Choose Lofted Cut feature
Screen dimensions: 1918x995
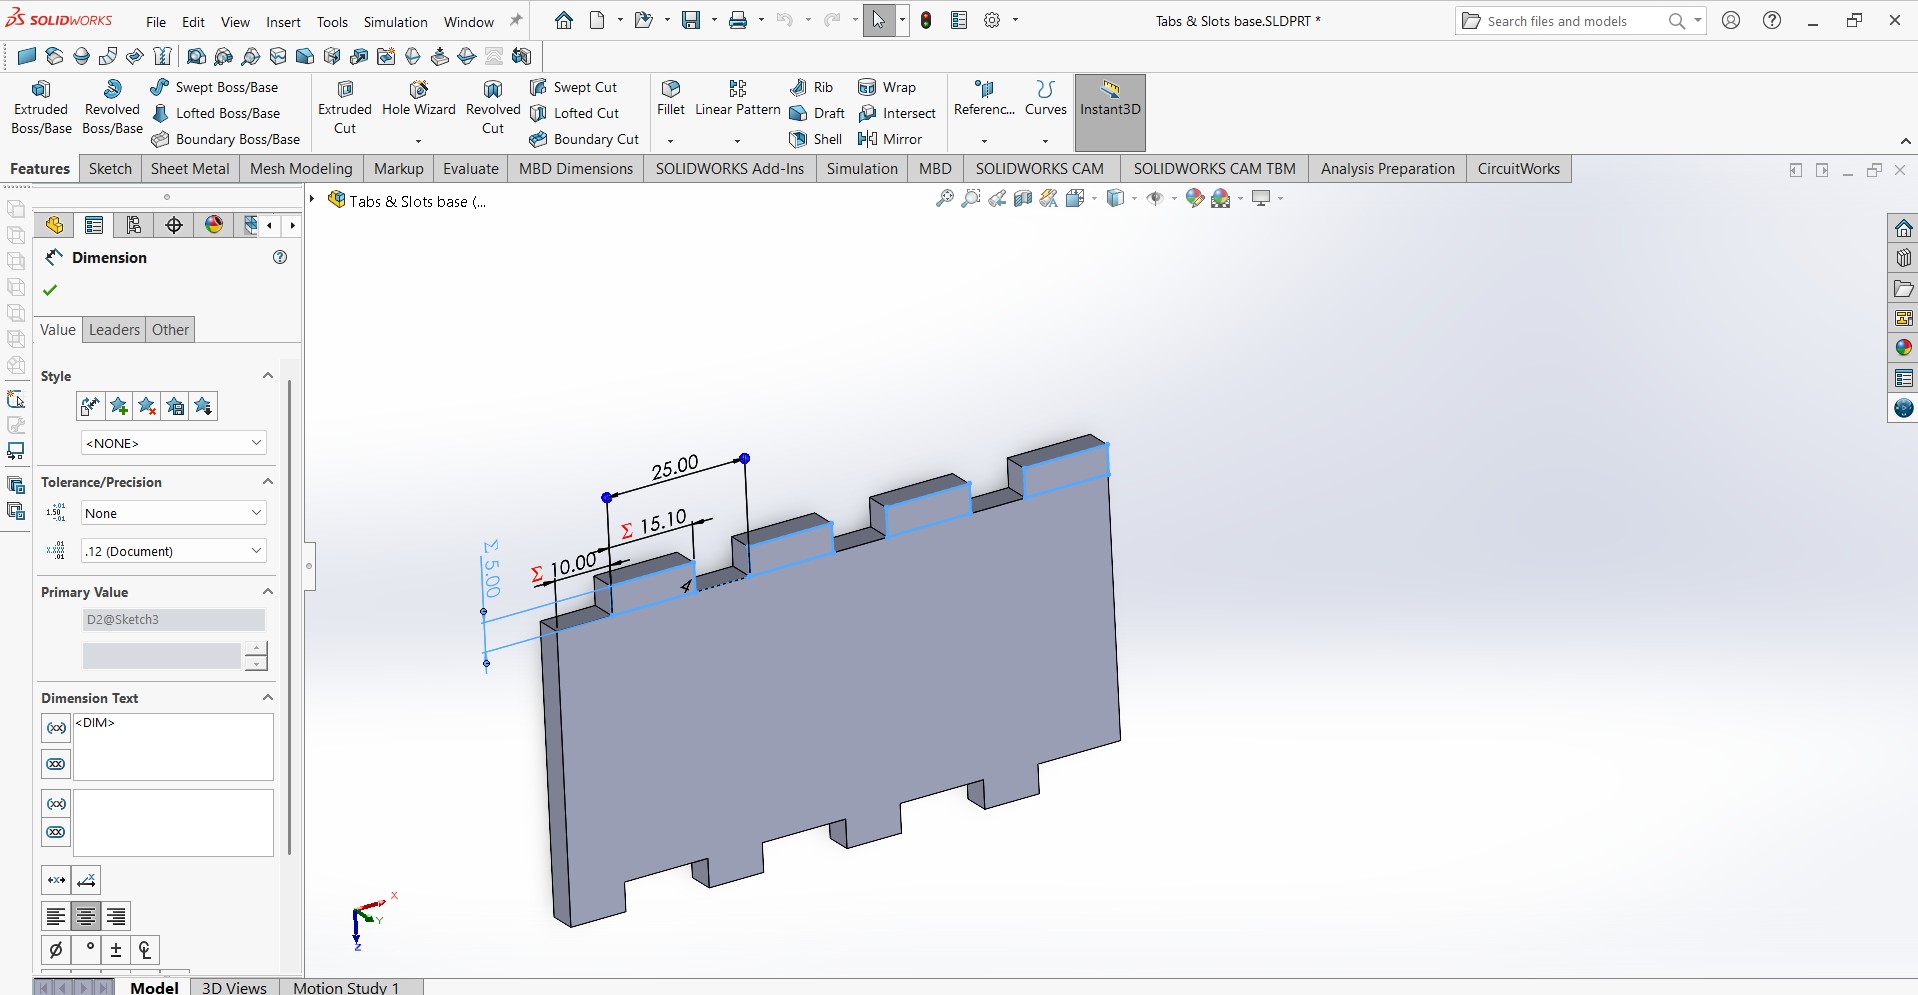(x=575, y=113)
